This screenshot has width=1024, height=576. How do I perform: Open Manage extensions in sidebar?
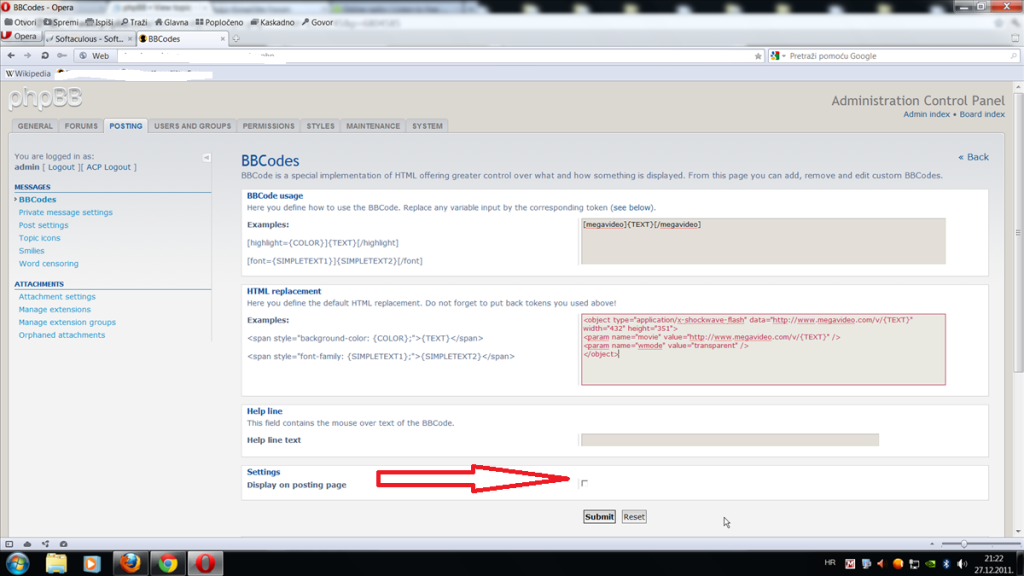pos(54,310)
